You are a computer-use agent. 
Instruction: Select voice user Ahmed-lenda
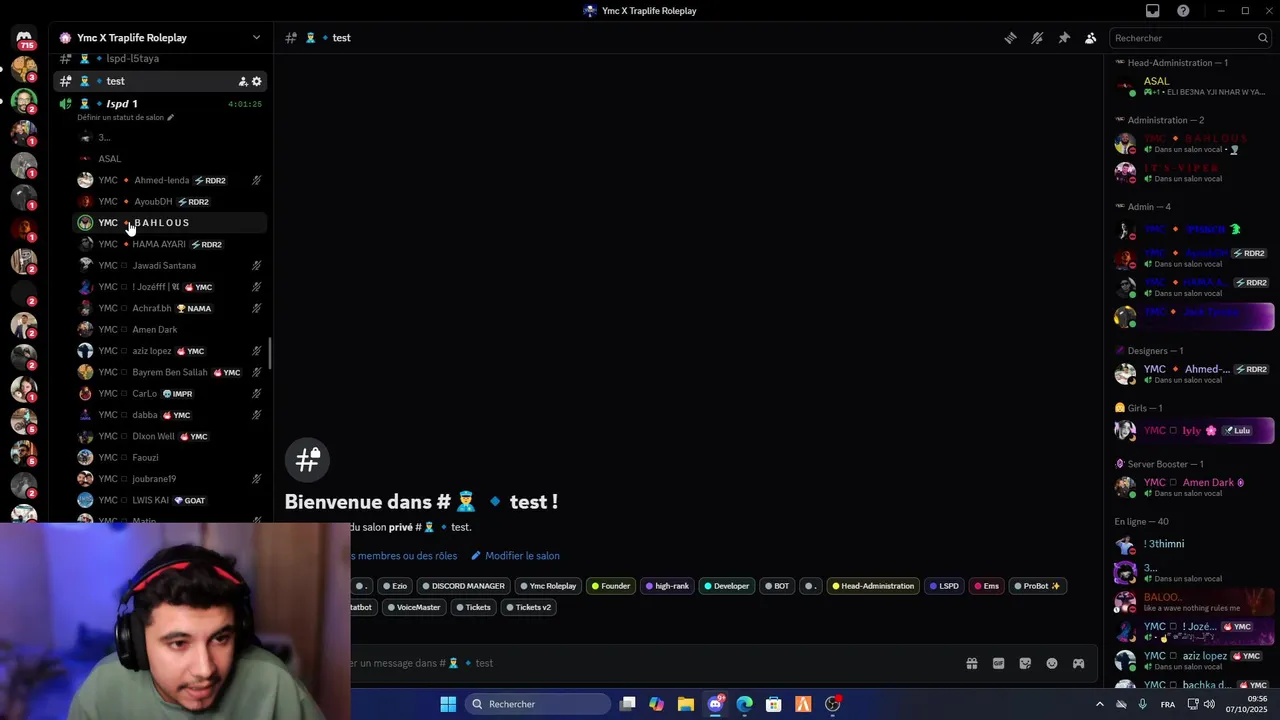pyautogui.click(x=170, y=180)
